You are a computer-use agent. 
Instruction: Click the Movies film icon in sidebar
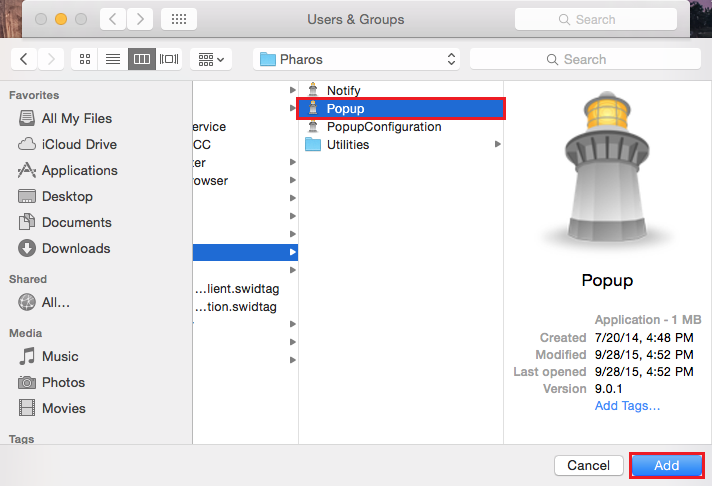[27, 408]
